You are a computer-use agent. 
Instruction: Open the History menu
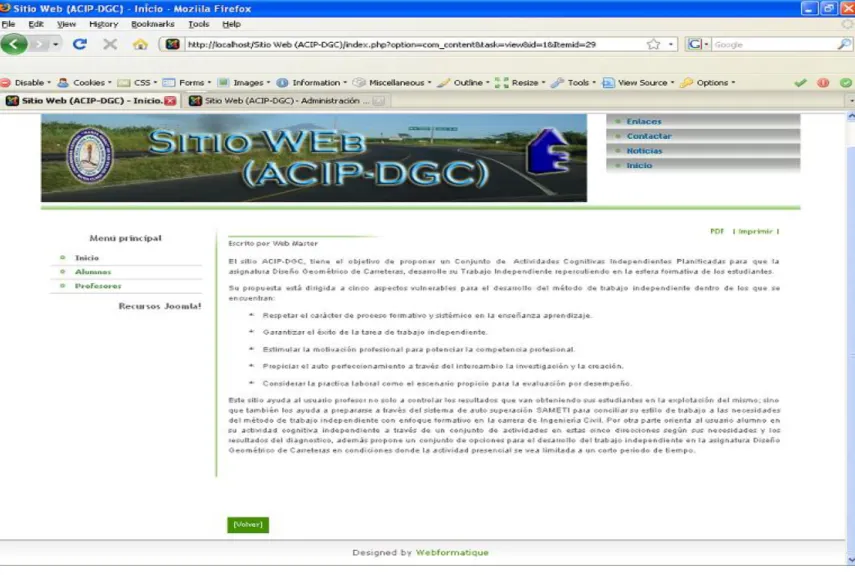coord(104,24)
